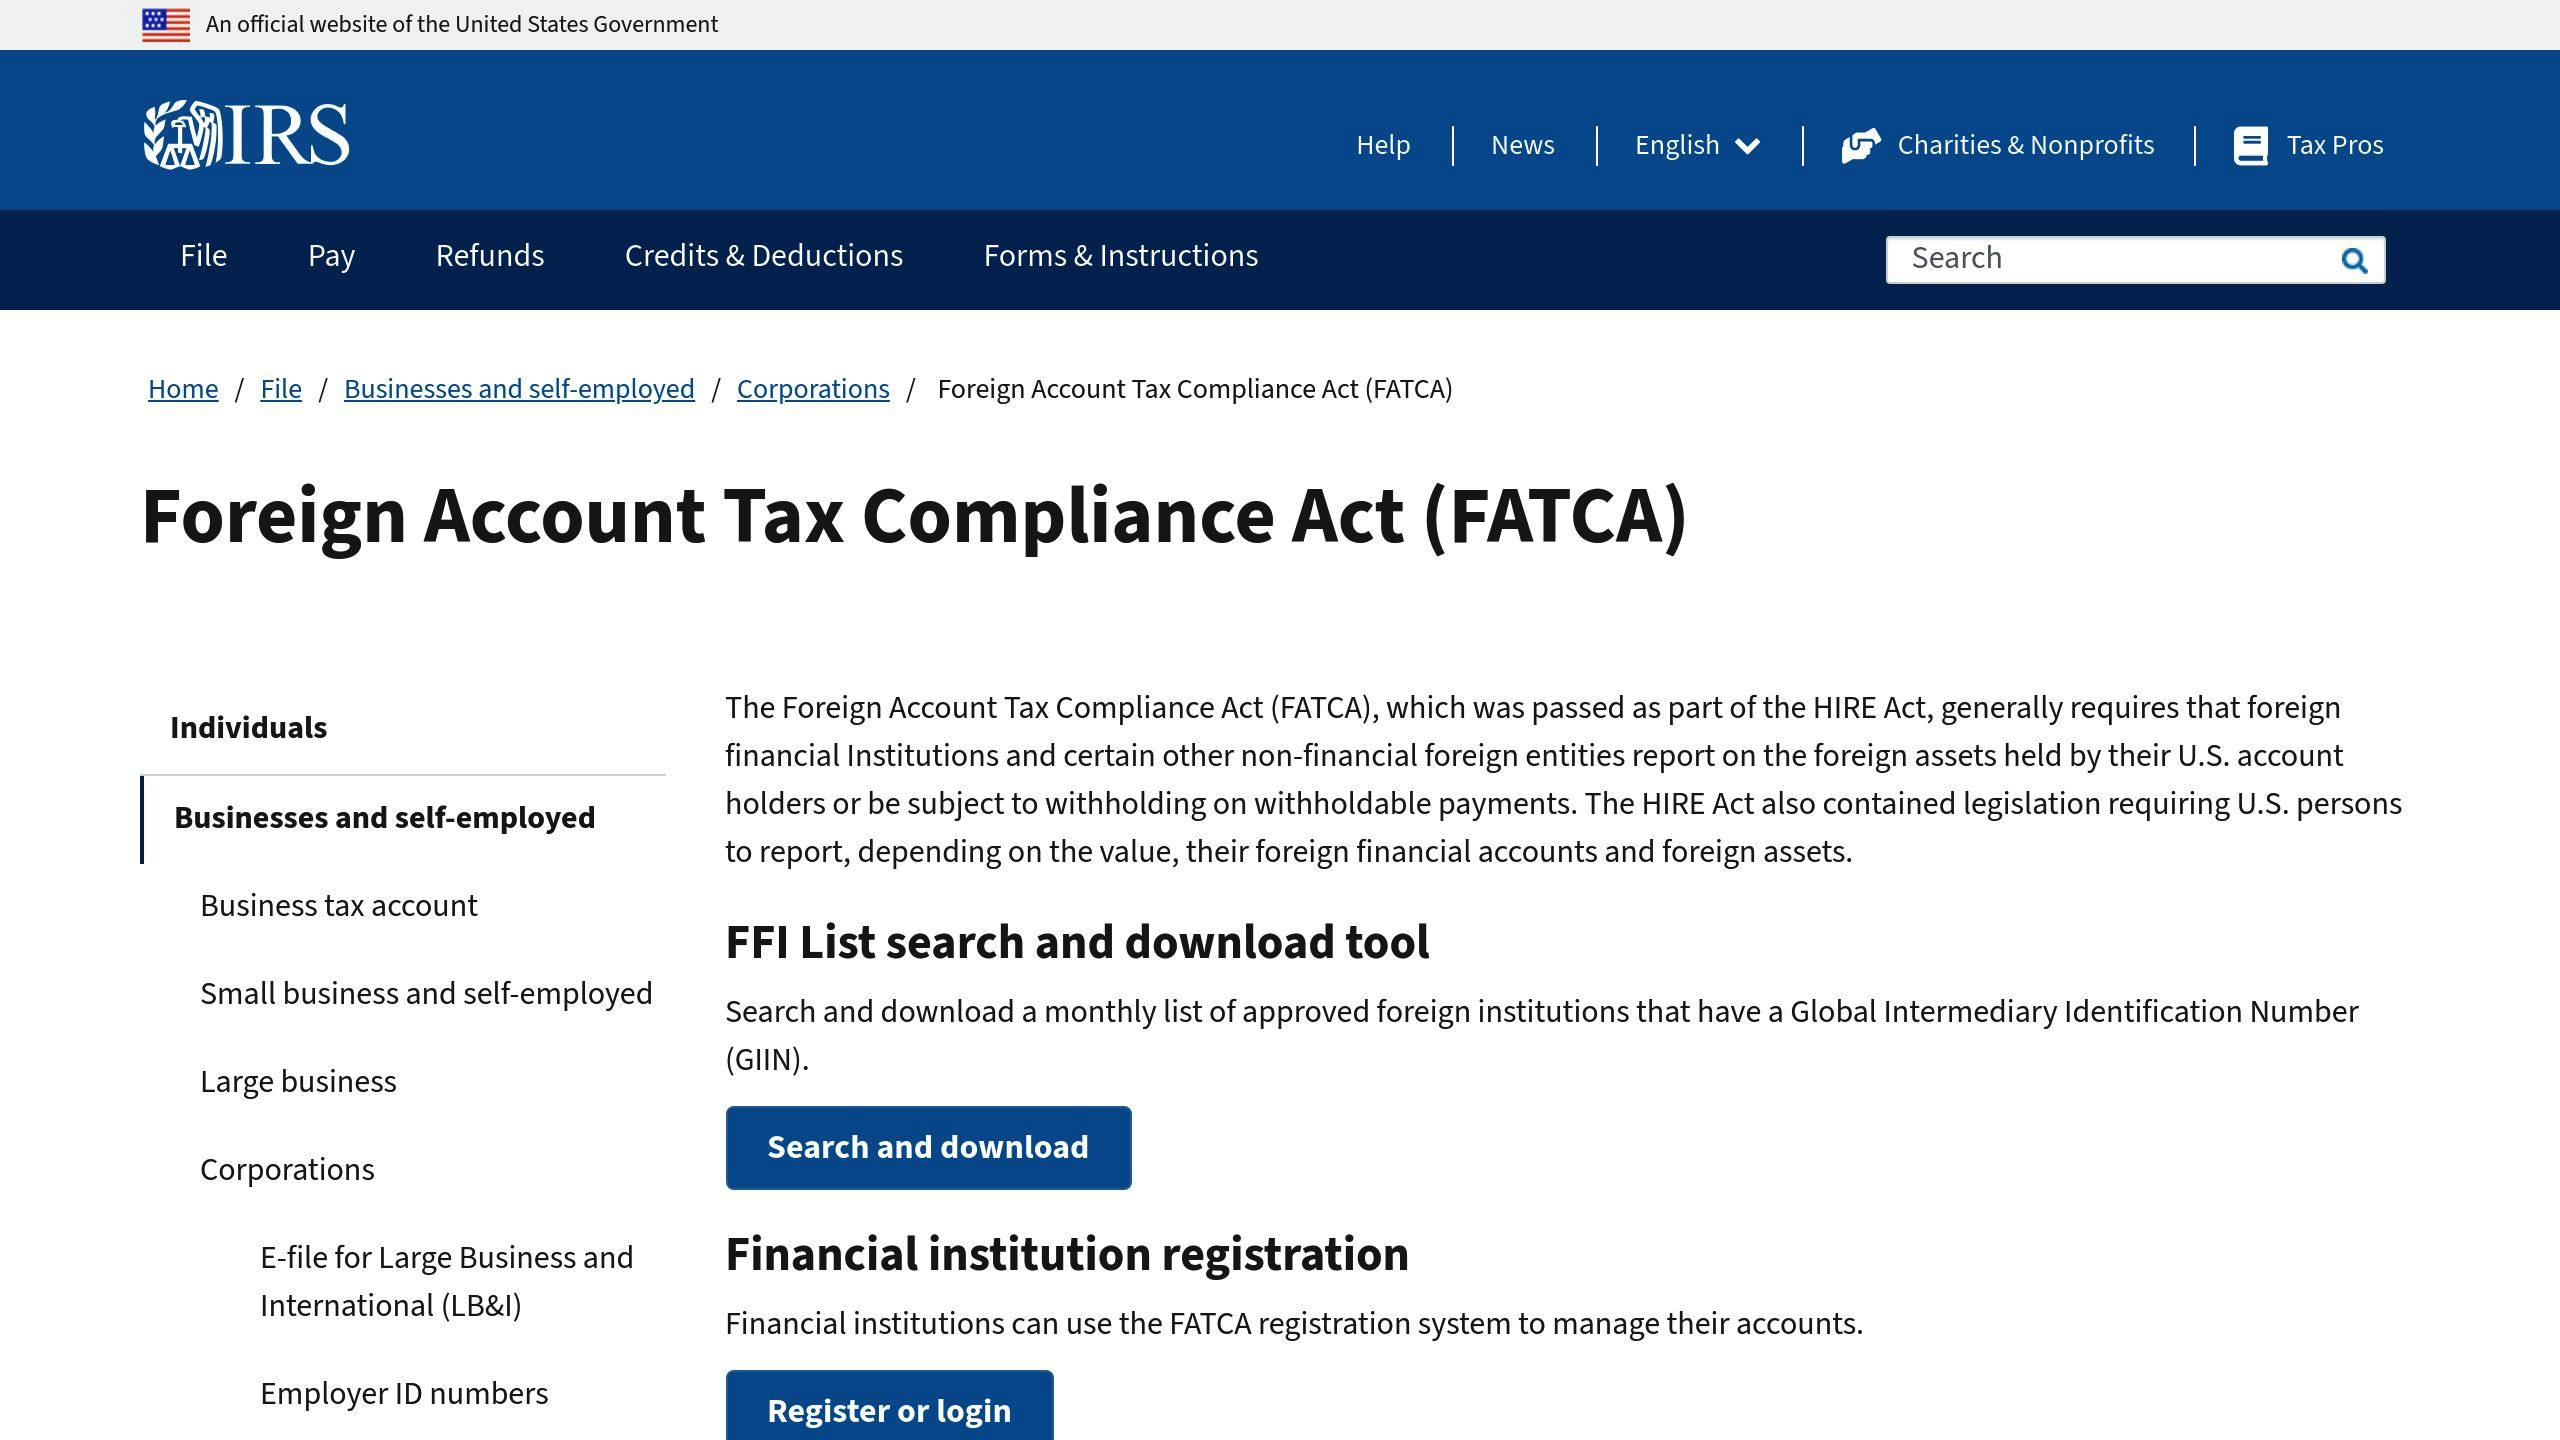This screenshot has height=1440, width=2560.
Task: Go to File breadcrumb link
Action: (281, 389)
